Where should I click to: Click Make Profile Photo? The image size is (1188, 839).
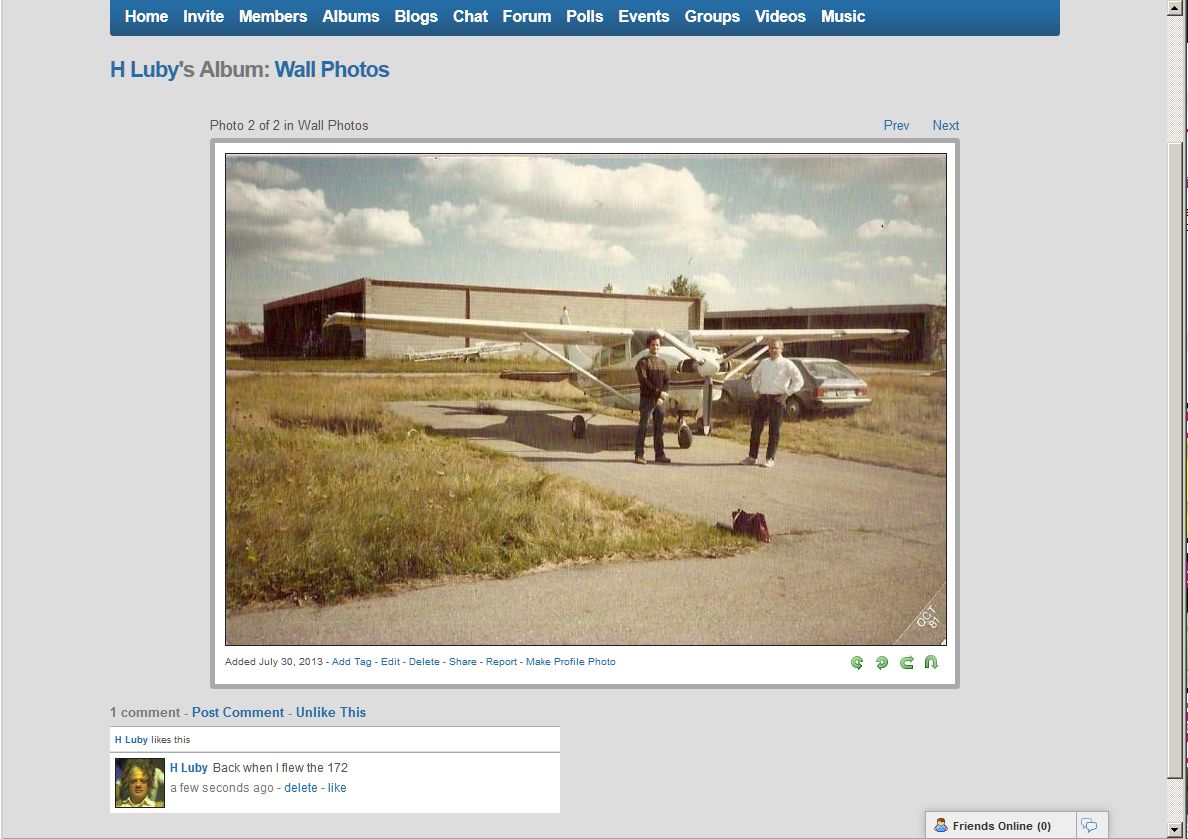click(571, 662)
